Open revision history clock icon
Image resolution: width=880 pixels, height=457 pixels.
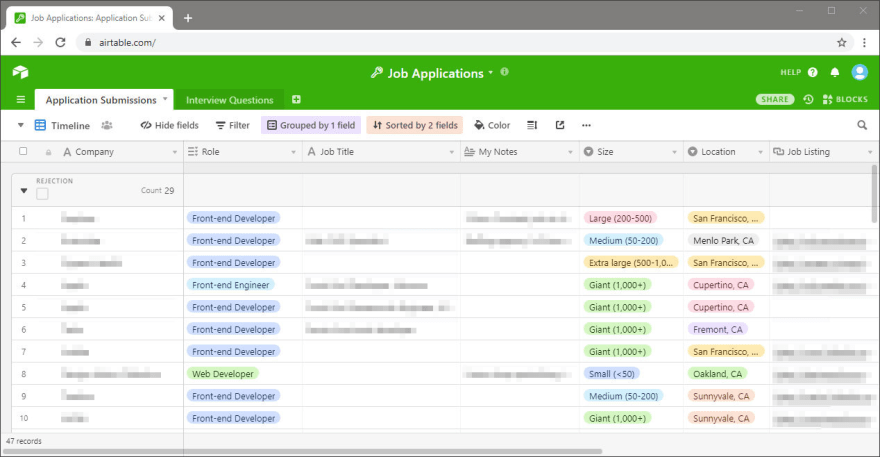coord(808,99)
